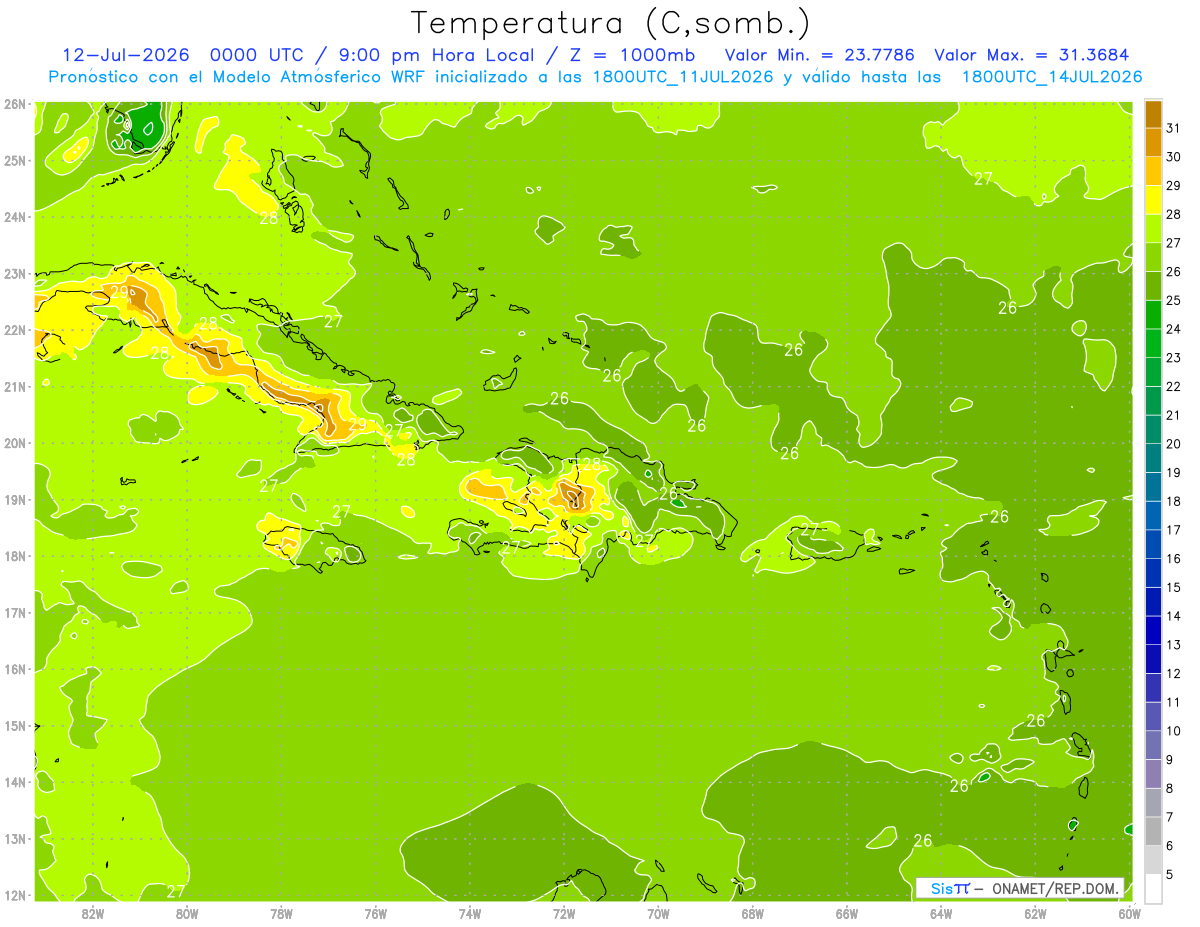Screen dimensions: 1200x927
Task: Click the blue color bar segment between 15 and 16
Action: [x=1153, y=573]
